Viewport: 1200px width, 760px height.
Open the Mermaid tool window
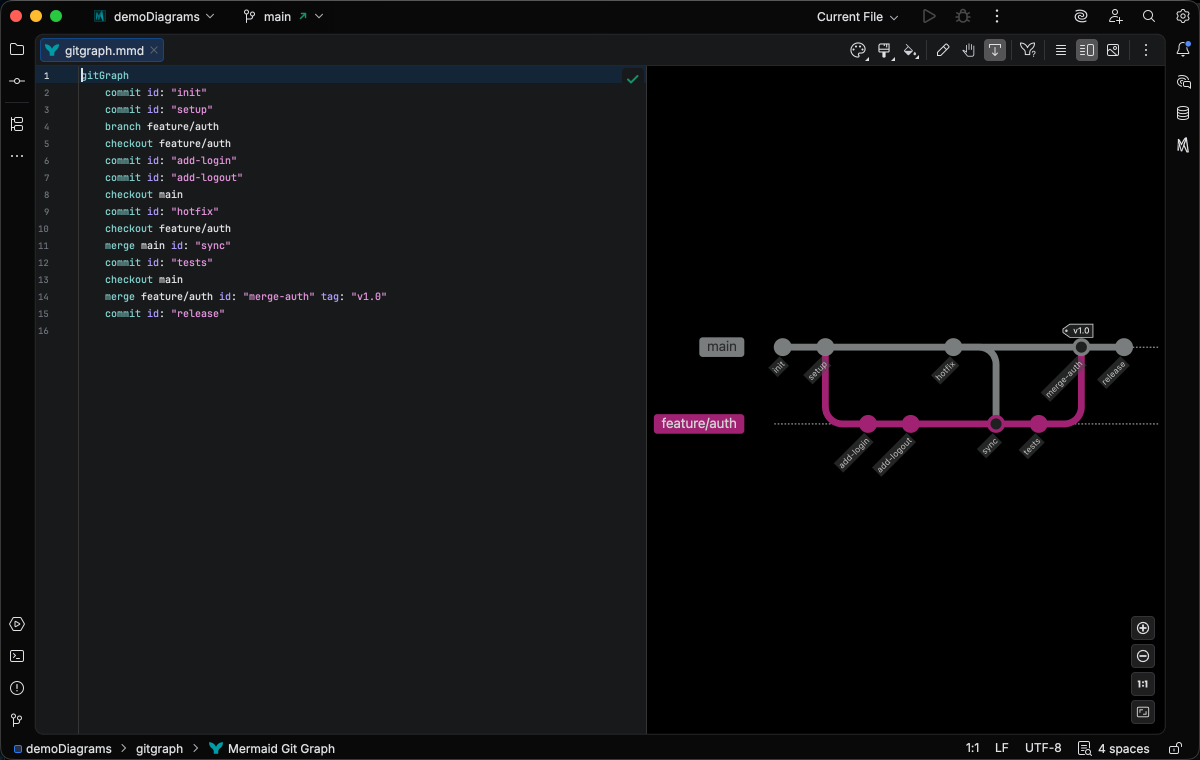[x=1183, y=145]
